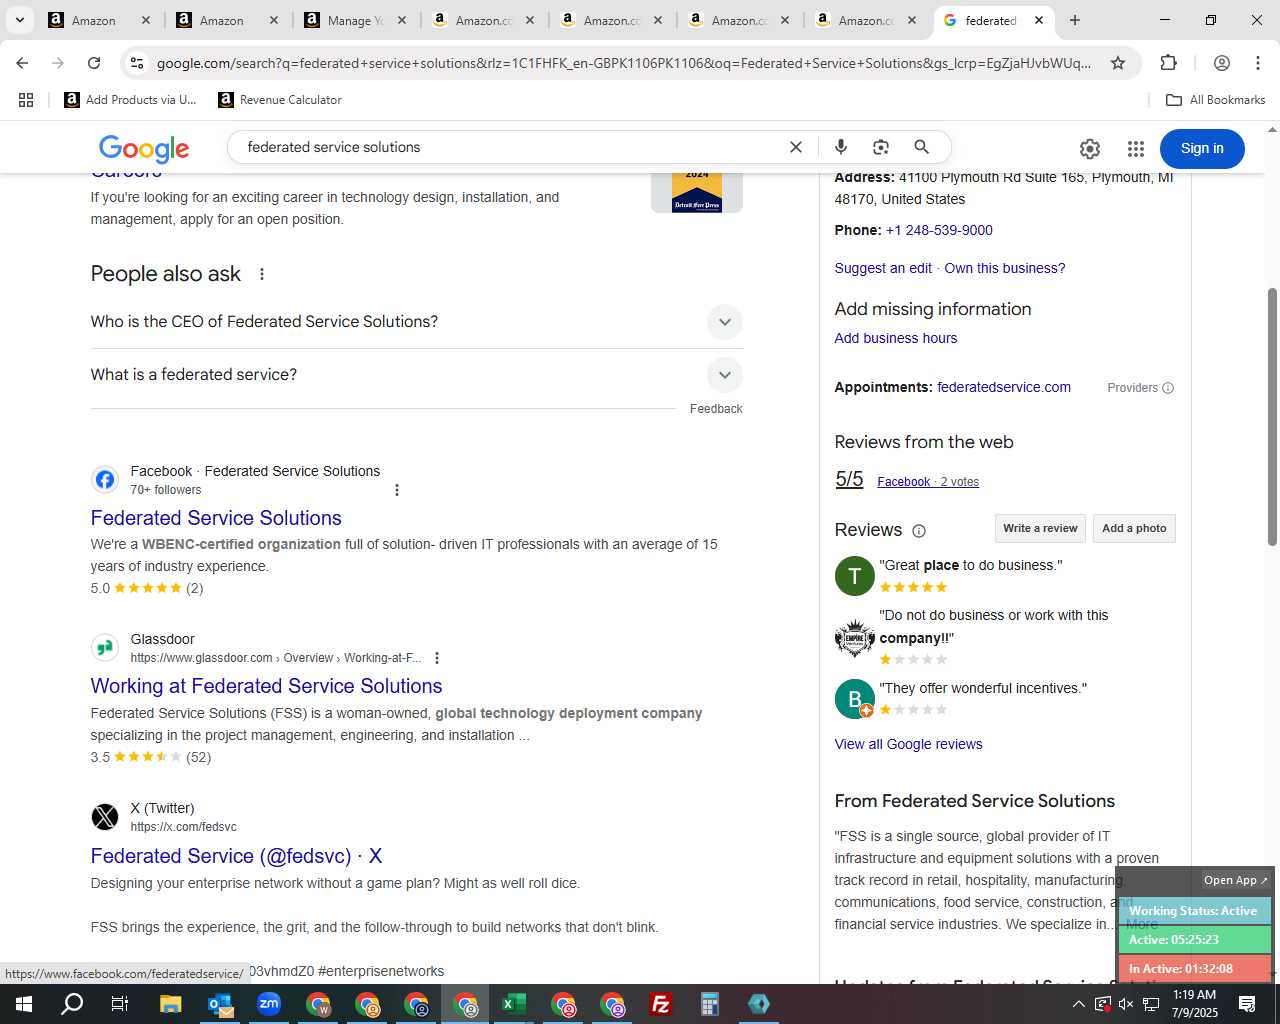Click Add business hours link
The image size is (1280, 1024).
tap(896, 339)
